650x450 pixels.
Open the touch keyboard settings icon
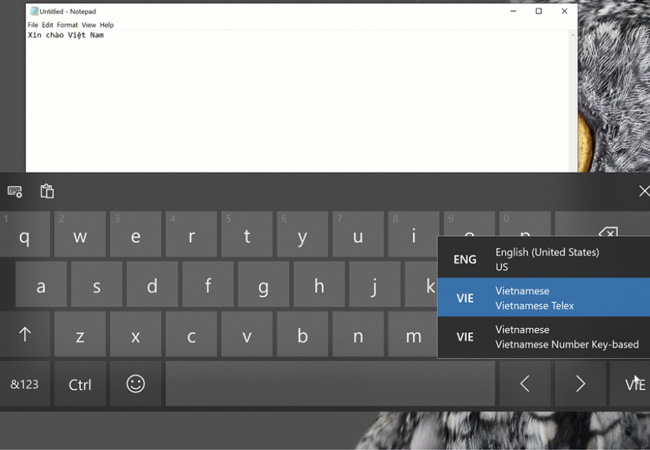(x=15, y=191)
